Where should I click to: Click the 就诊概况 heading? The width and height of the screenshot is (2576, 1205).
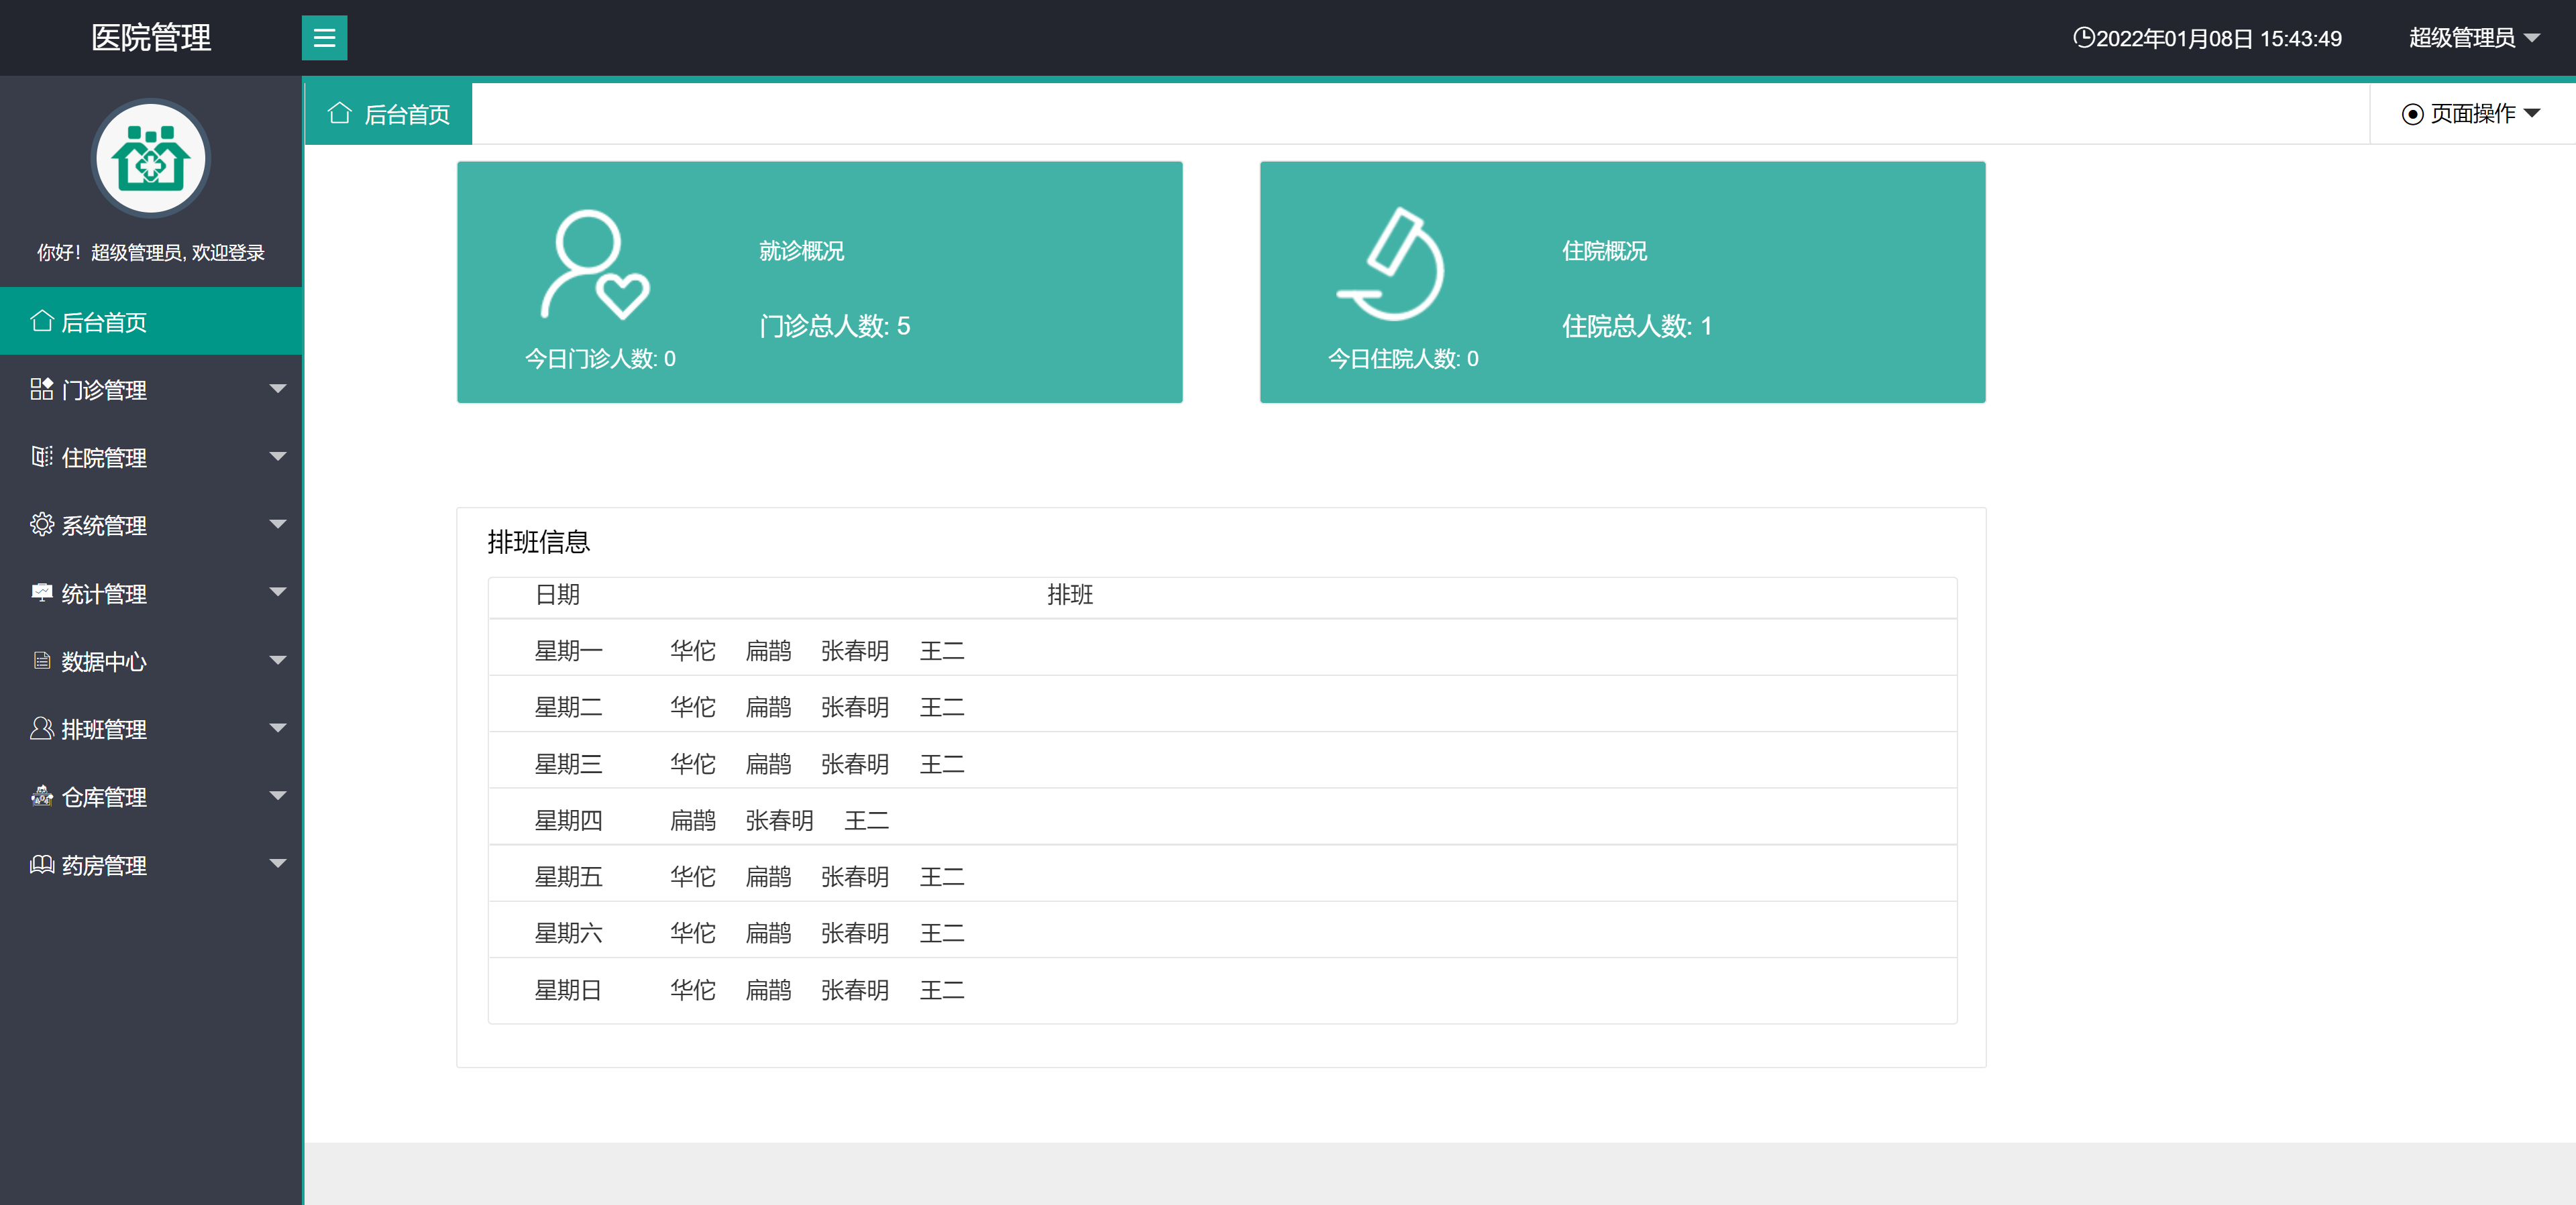click(801, 251)
